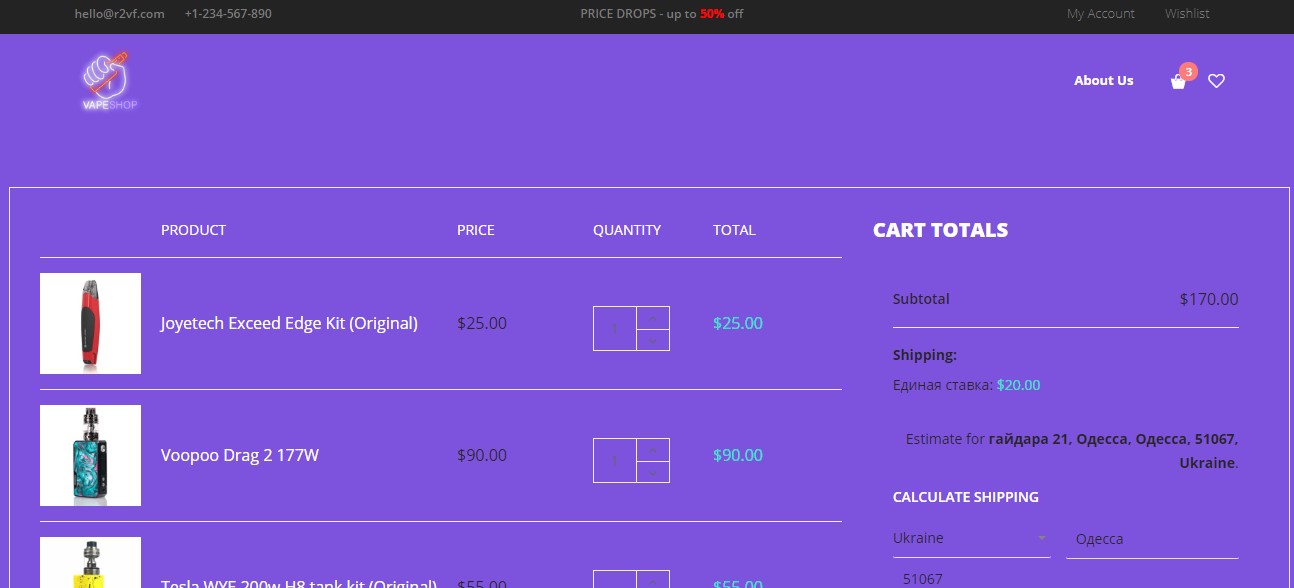
Task: Open the Joyetech Exceed Edge Kit product link
Action: click(289, 323)
